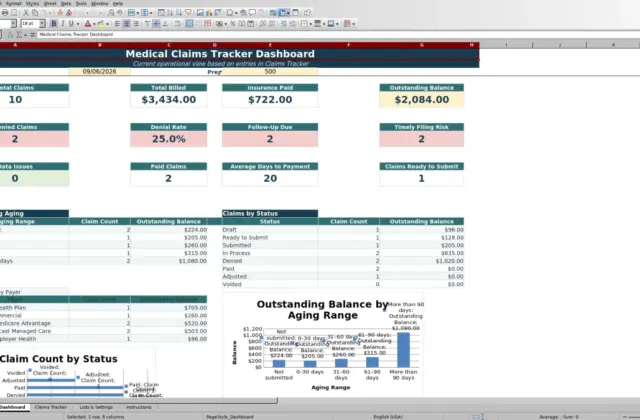This screenshot has height=420, width=640.
Task: Open the font name dropdown arrow
Action: [13, 24]
